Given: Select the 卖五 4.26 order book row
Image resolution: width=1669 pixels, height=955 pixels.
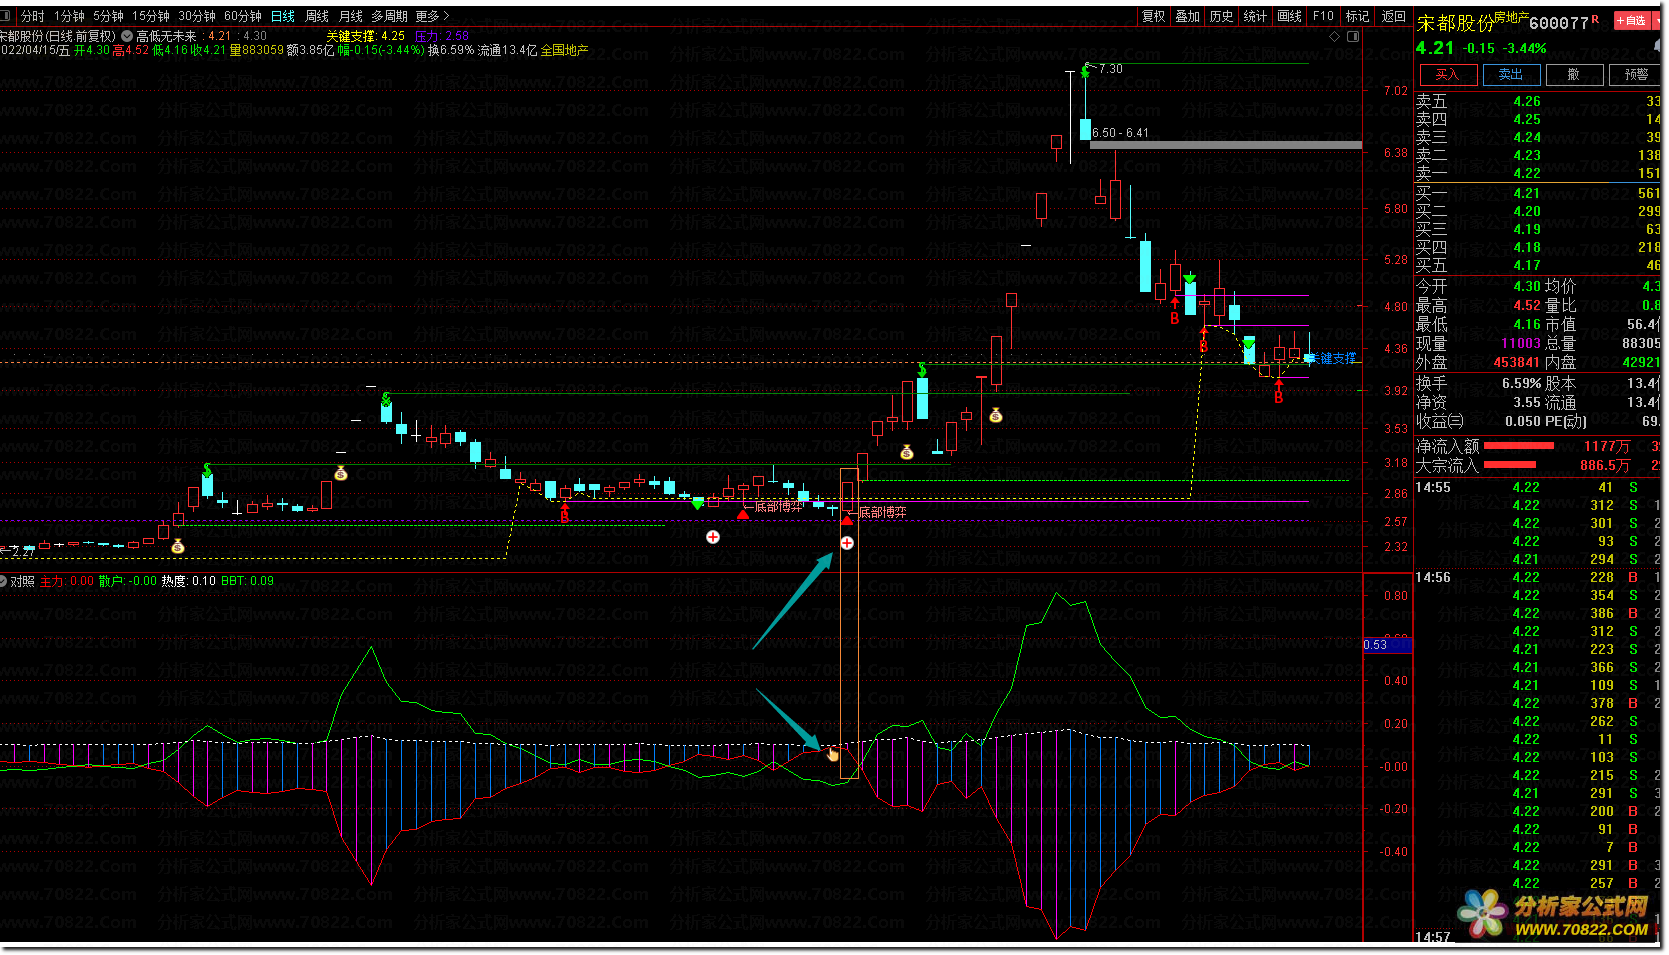Looking at the screenshot, I should [1539, 101].
